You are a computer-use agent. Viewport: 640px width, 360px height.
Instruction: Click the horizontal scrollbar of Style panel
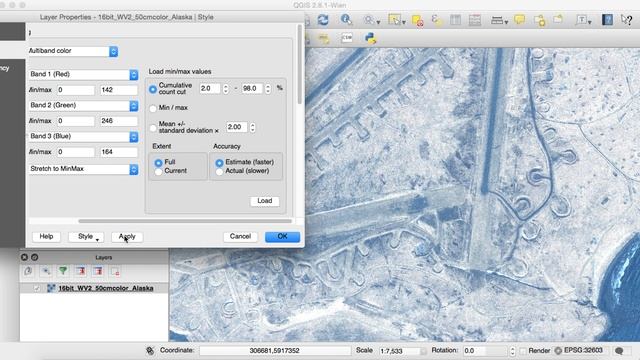(185, 221)
